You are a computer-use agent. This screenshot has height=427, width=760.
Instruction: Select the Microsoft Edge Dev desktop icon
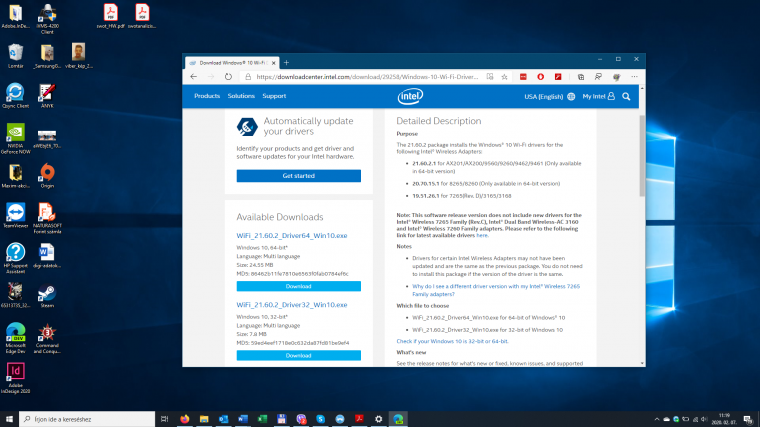[16, 338]
